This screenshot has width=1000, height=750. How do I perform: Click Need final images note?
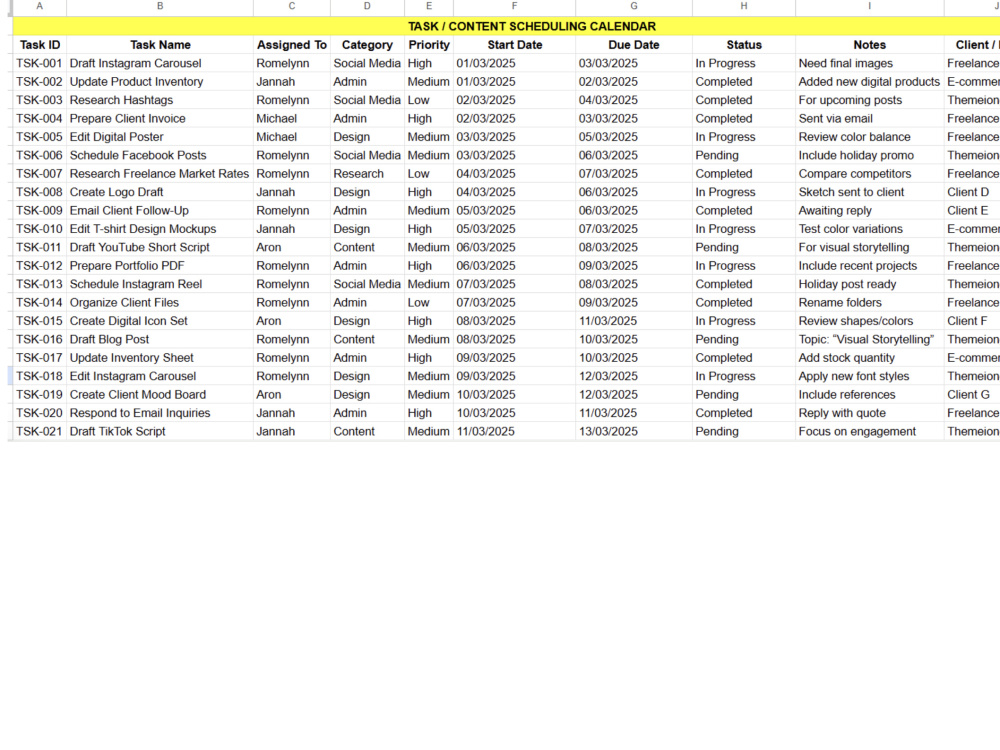click(869, 63)
